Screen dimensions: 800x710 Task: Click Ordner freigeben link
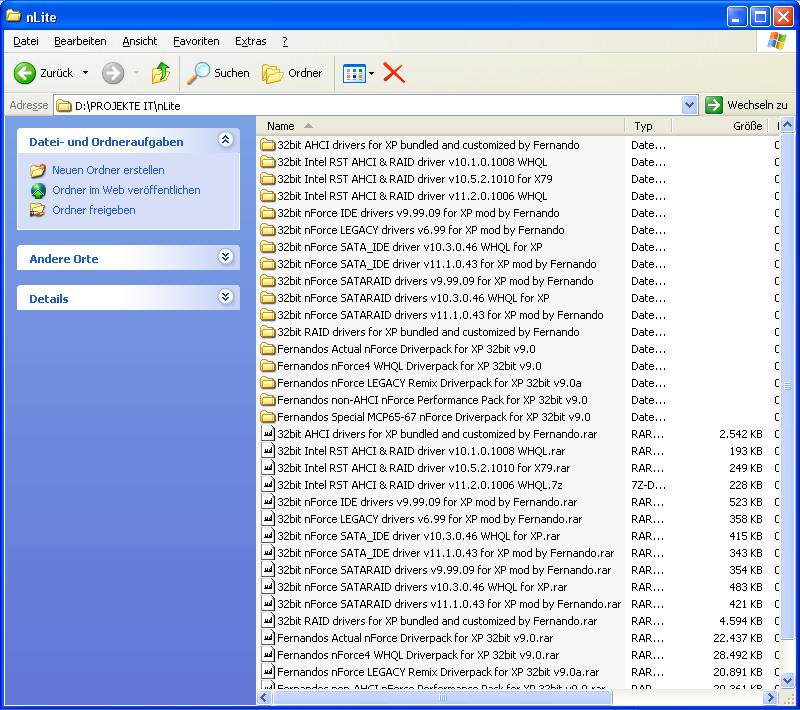94,210
